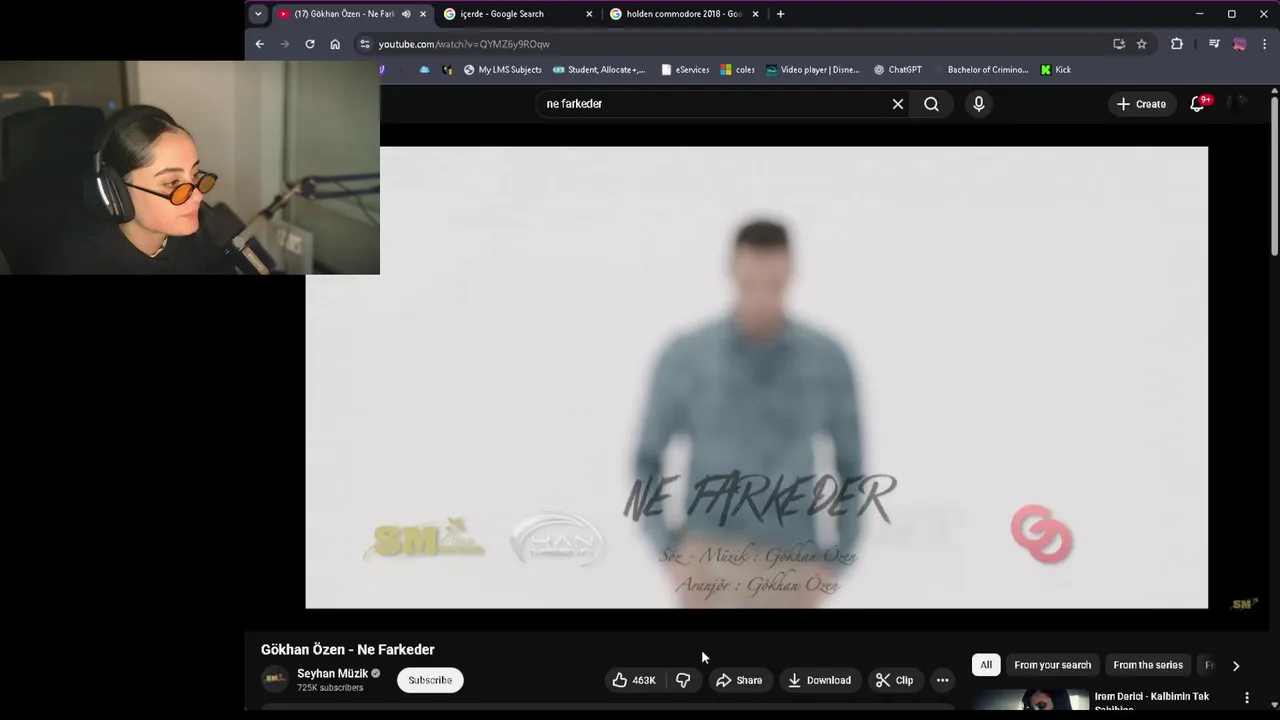The height and width of the screenshot is (720, 1280).
Task: Open the Video player Disney bookmark
Action: pyautogui.click(x=813, y=70)
